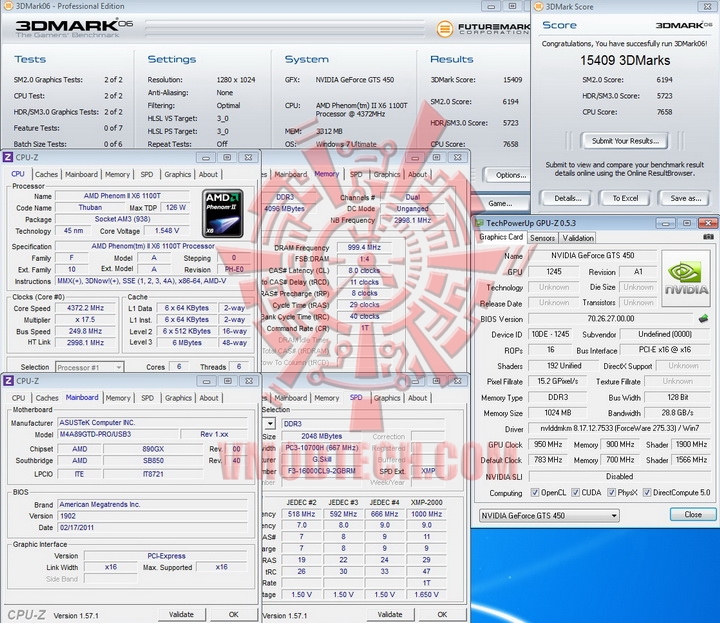
Task: Click the TechPowerUp GPU-Z title bar icon
Action: tap(479, 223)
